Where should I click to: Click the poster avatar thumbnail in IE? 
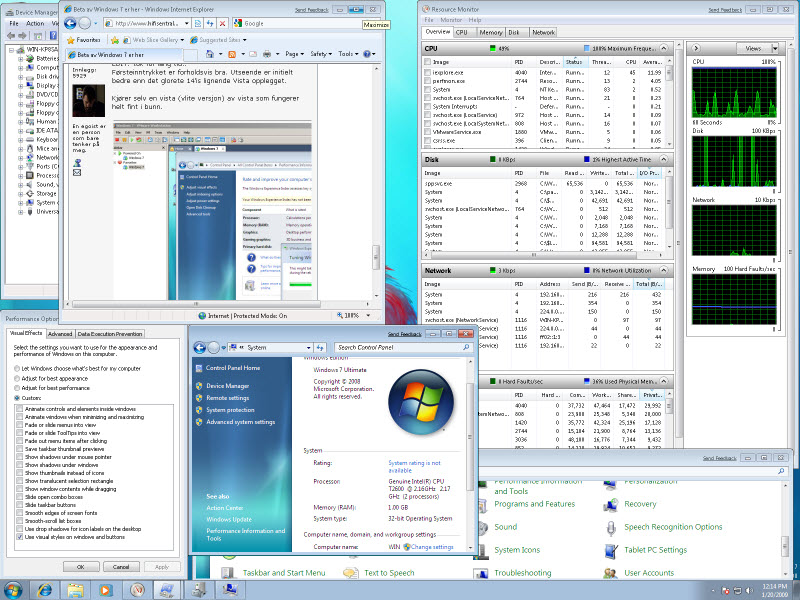pyautogui.click(x=88, y=101)
